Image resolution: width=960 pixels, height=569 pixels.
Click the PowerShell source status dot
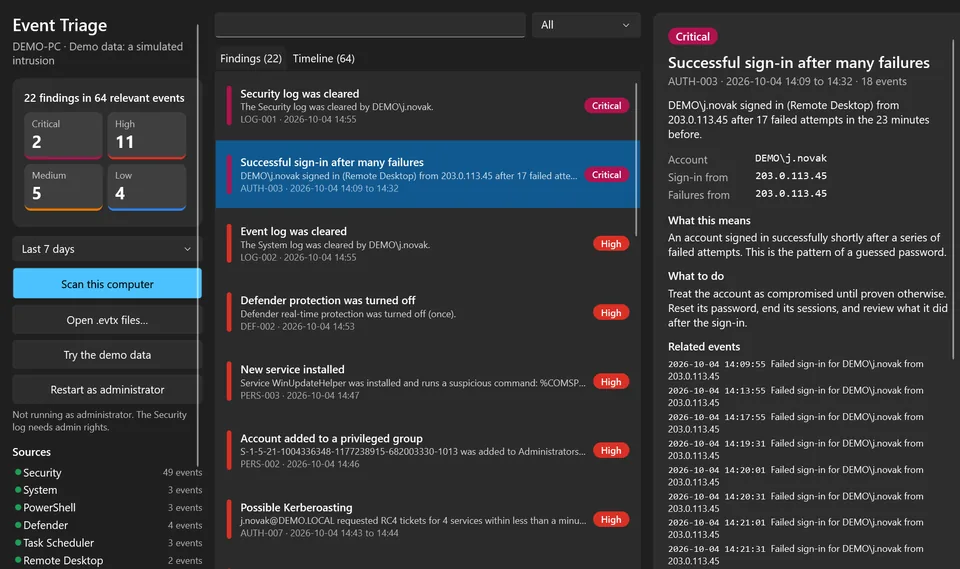tap(18, 507)
